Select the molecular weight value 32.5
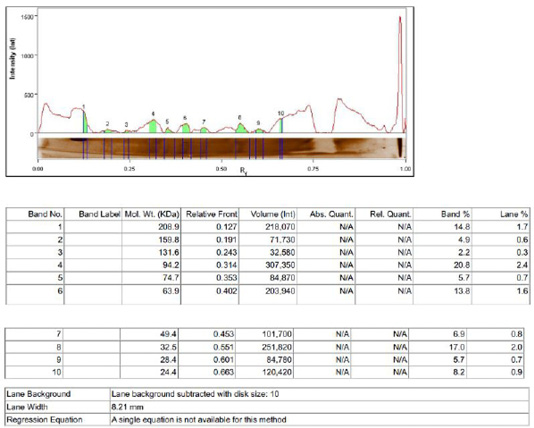 click(x=168, y=347)
